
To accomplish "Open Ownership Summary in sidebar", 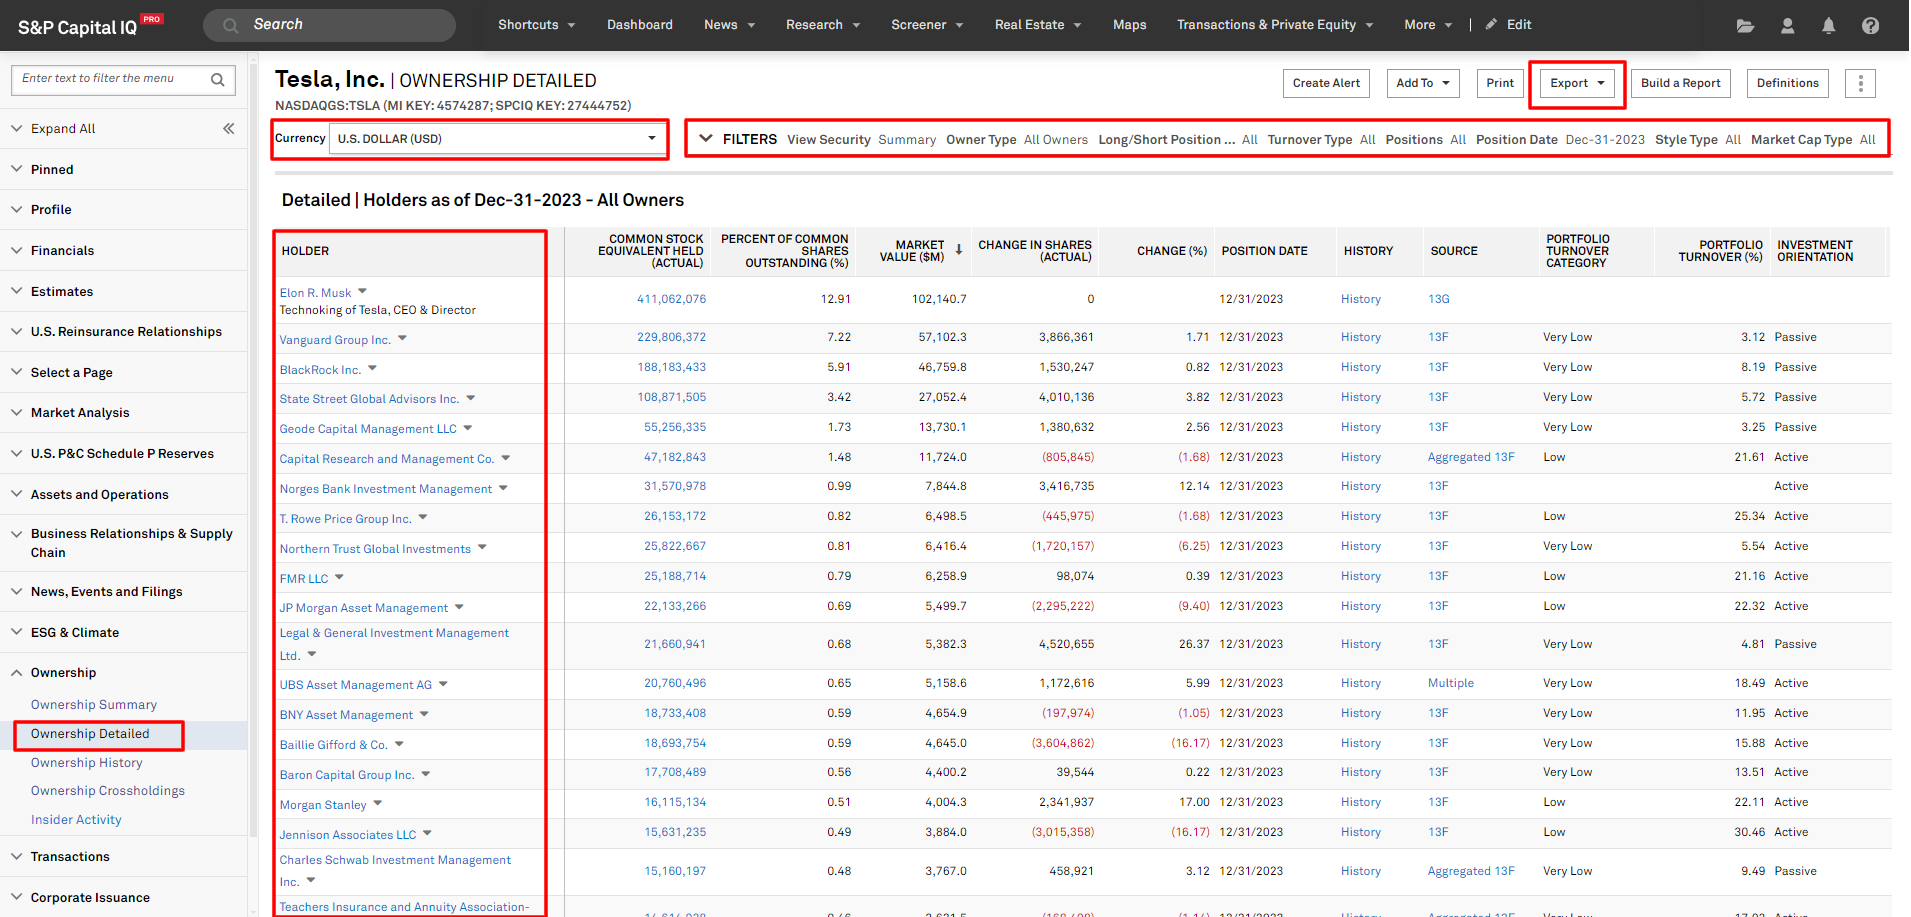I will [94, 705].
